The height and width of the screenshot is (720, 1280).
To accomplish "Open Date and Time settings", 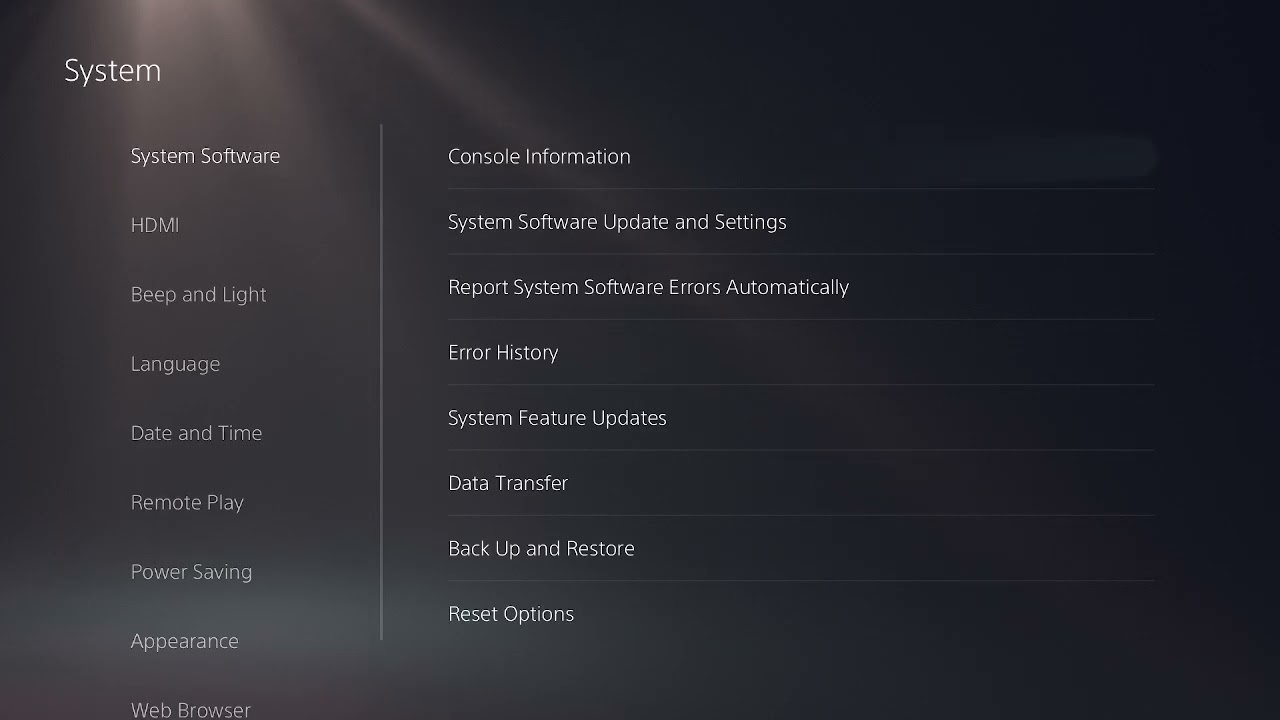I will coord(196,433).
